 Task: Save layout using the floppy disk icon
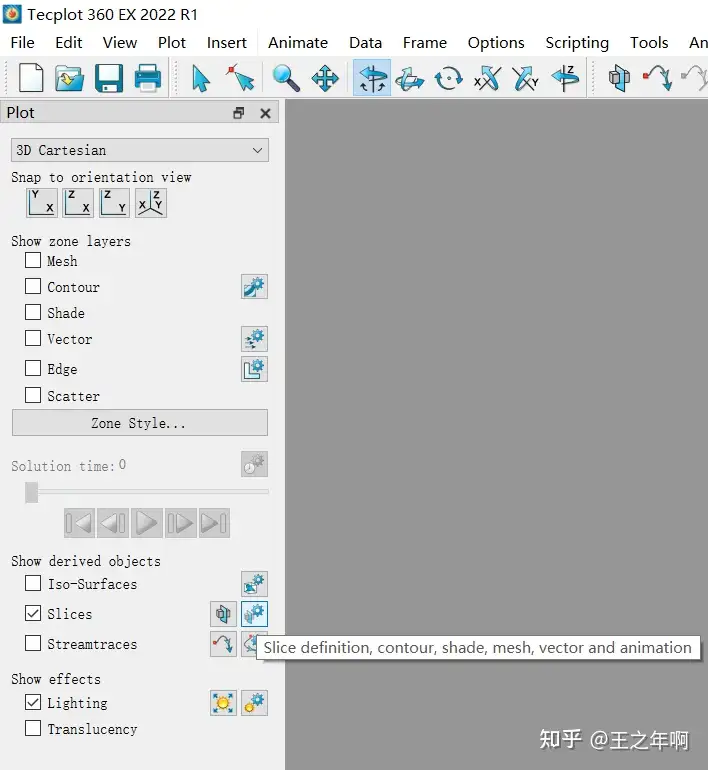[109, 78]
